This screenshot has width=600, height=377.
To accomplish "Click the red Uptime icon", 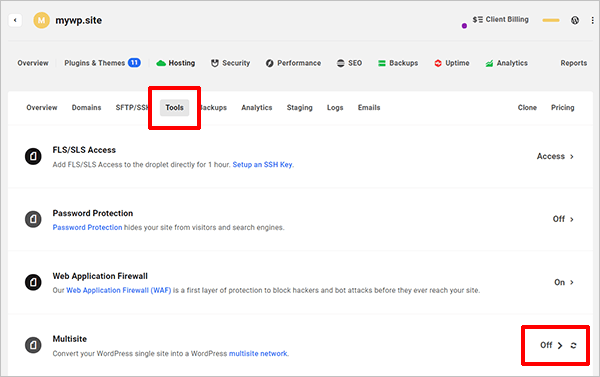I will point(438,63).
